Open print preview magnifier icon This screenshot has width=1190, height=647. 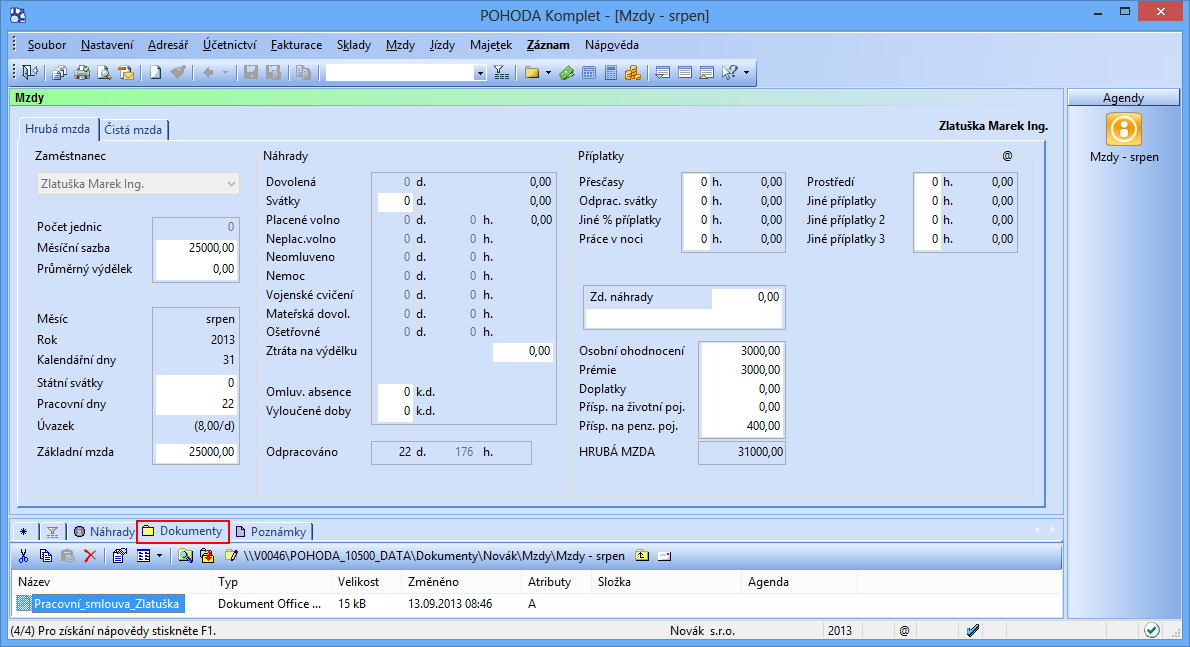pyautogui.click(x=104, y=72)
